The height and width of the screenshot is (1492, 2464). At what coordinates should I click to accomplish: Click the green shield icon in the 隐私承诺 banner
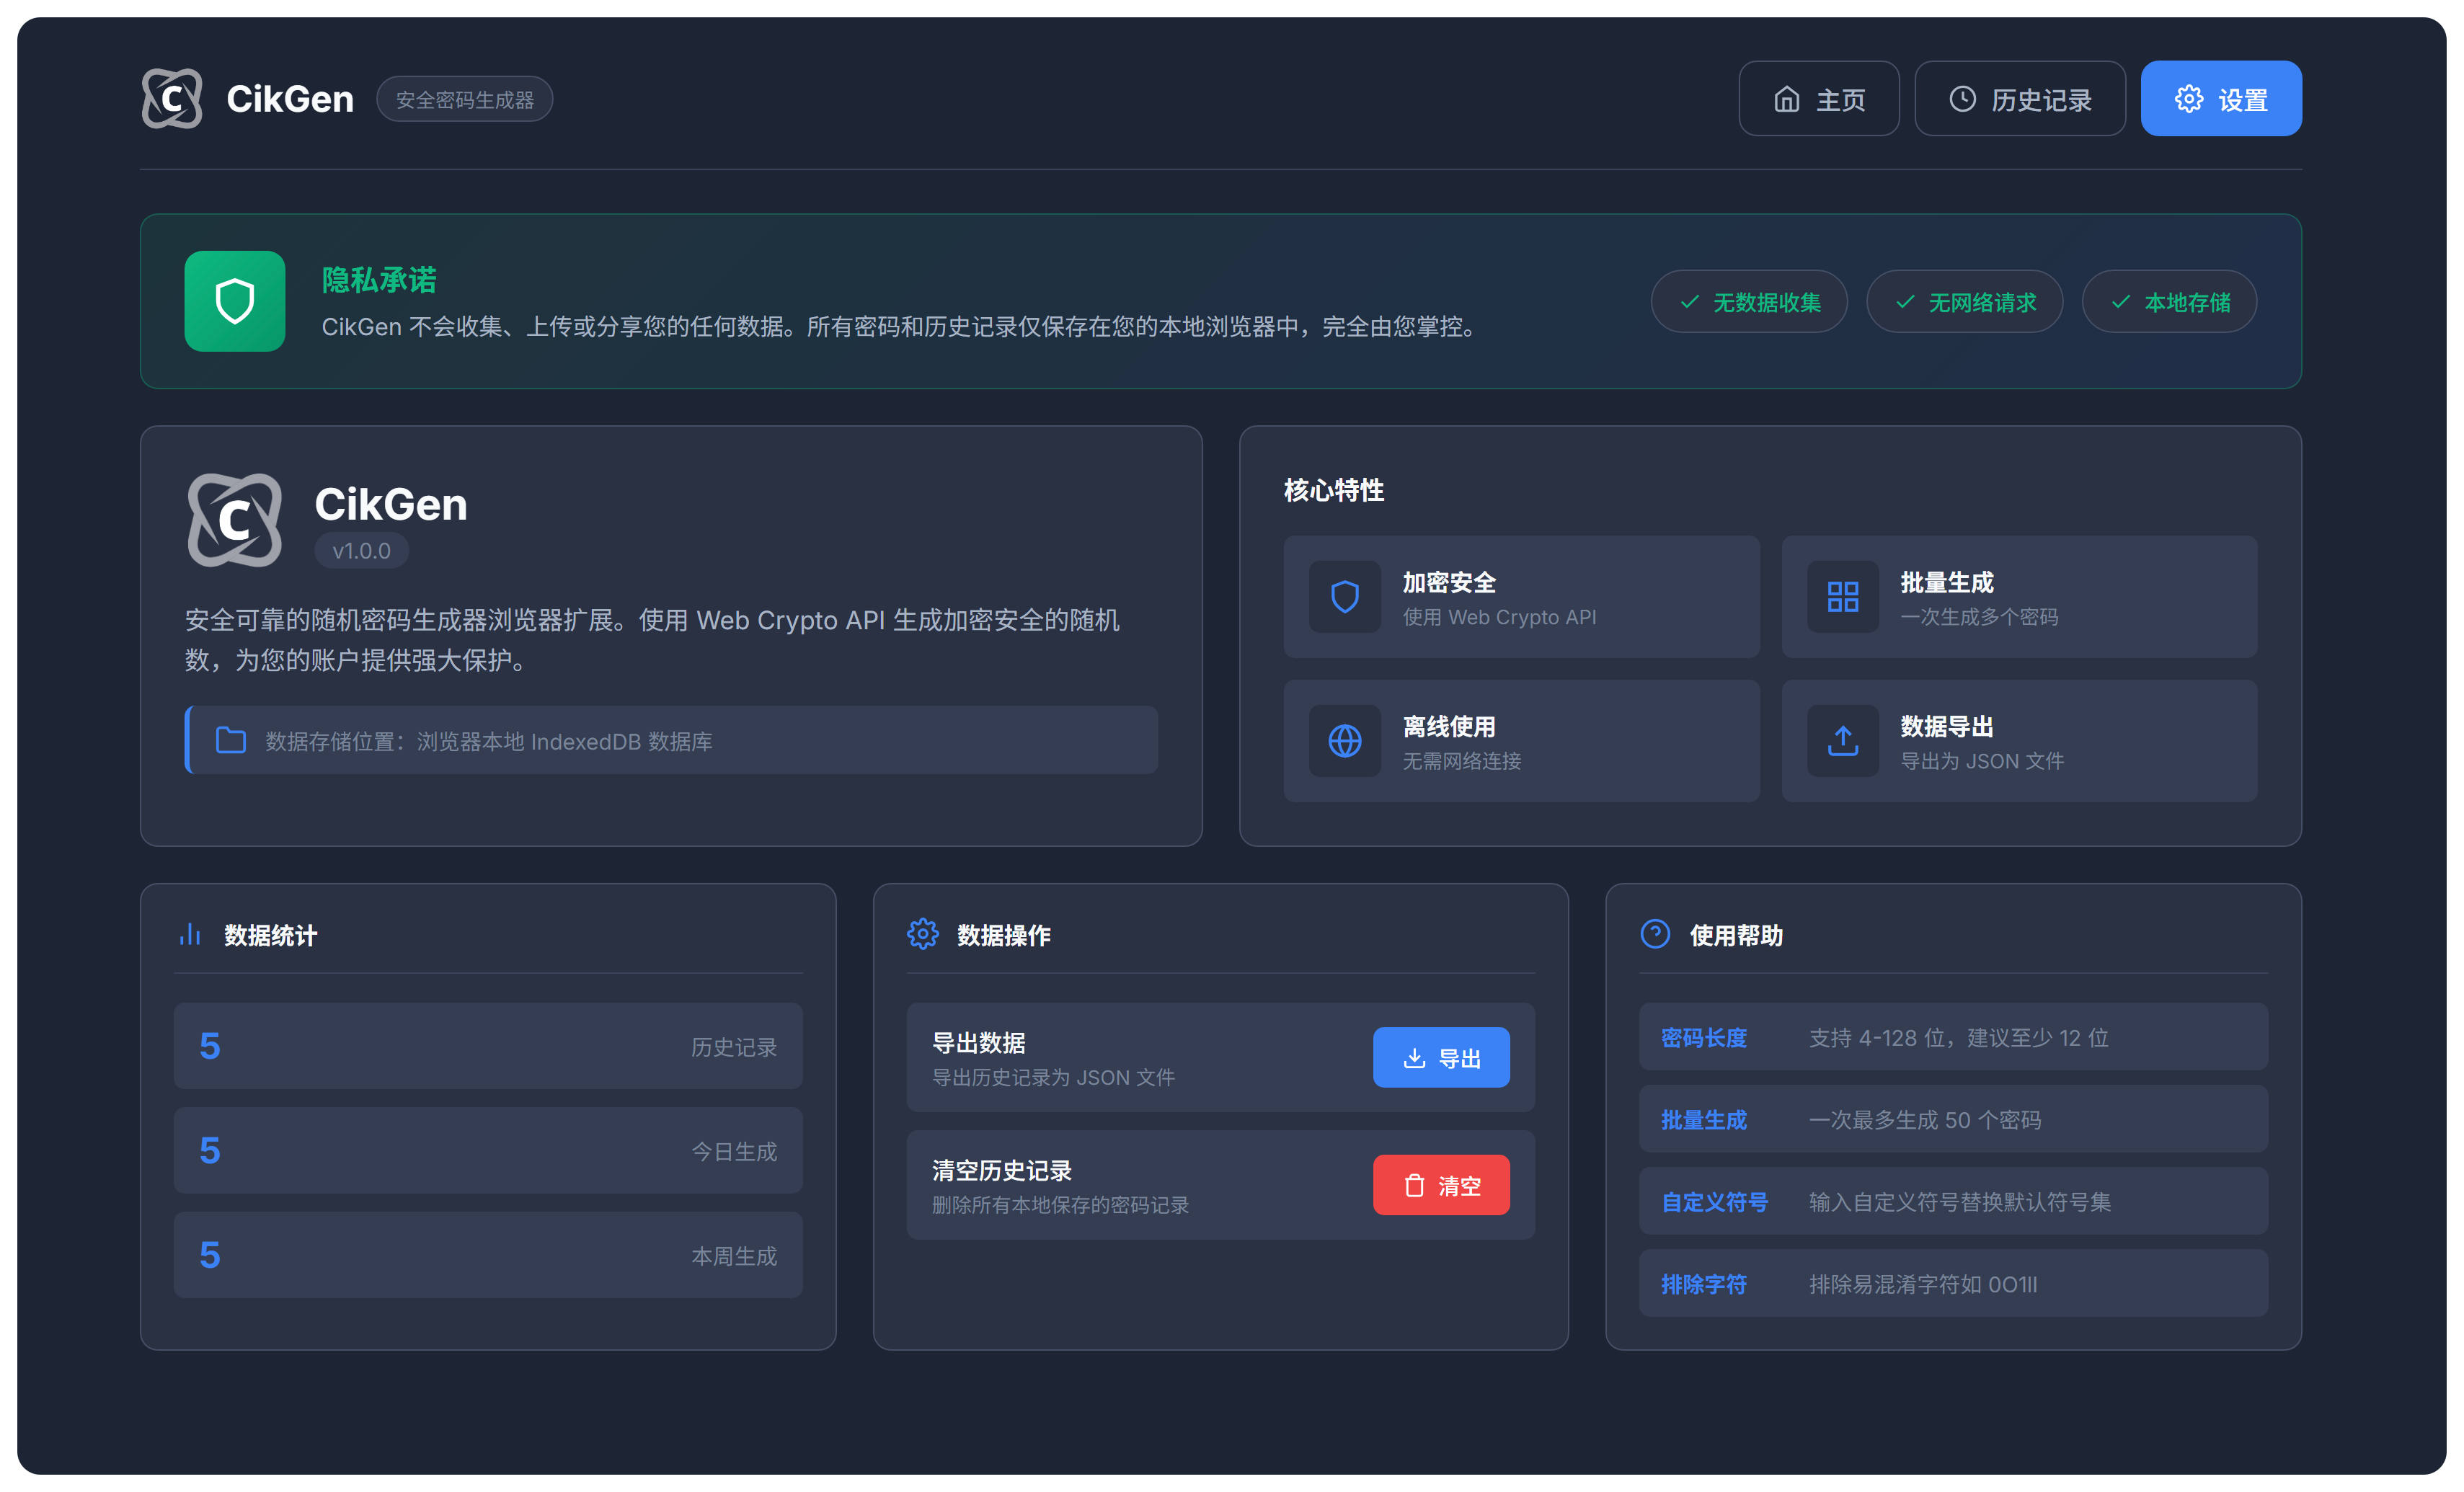click(x=235, y=301)
